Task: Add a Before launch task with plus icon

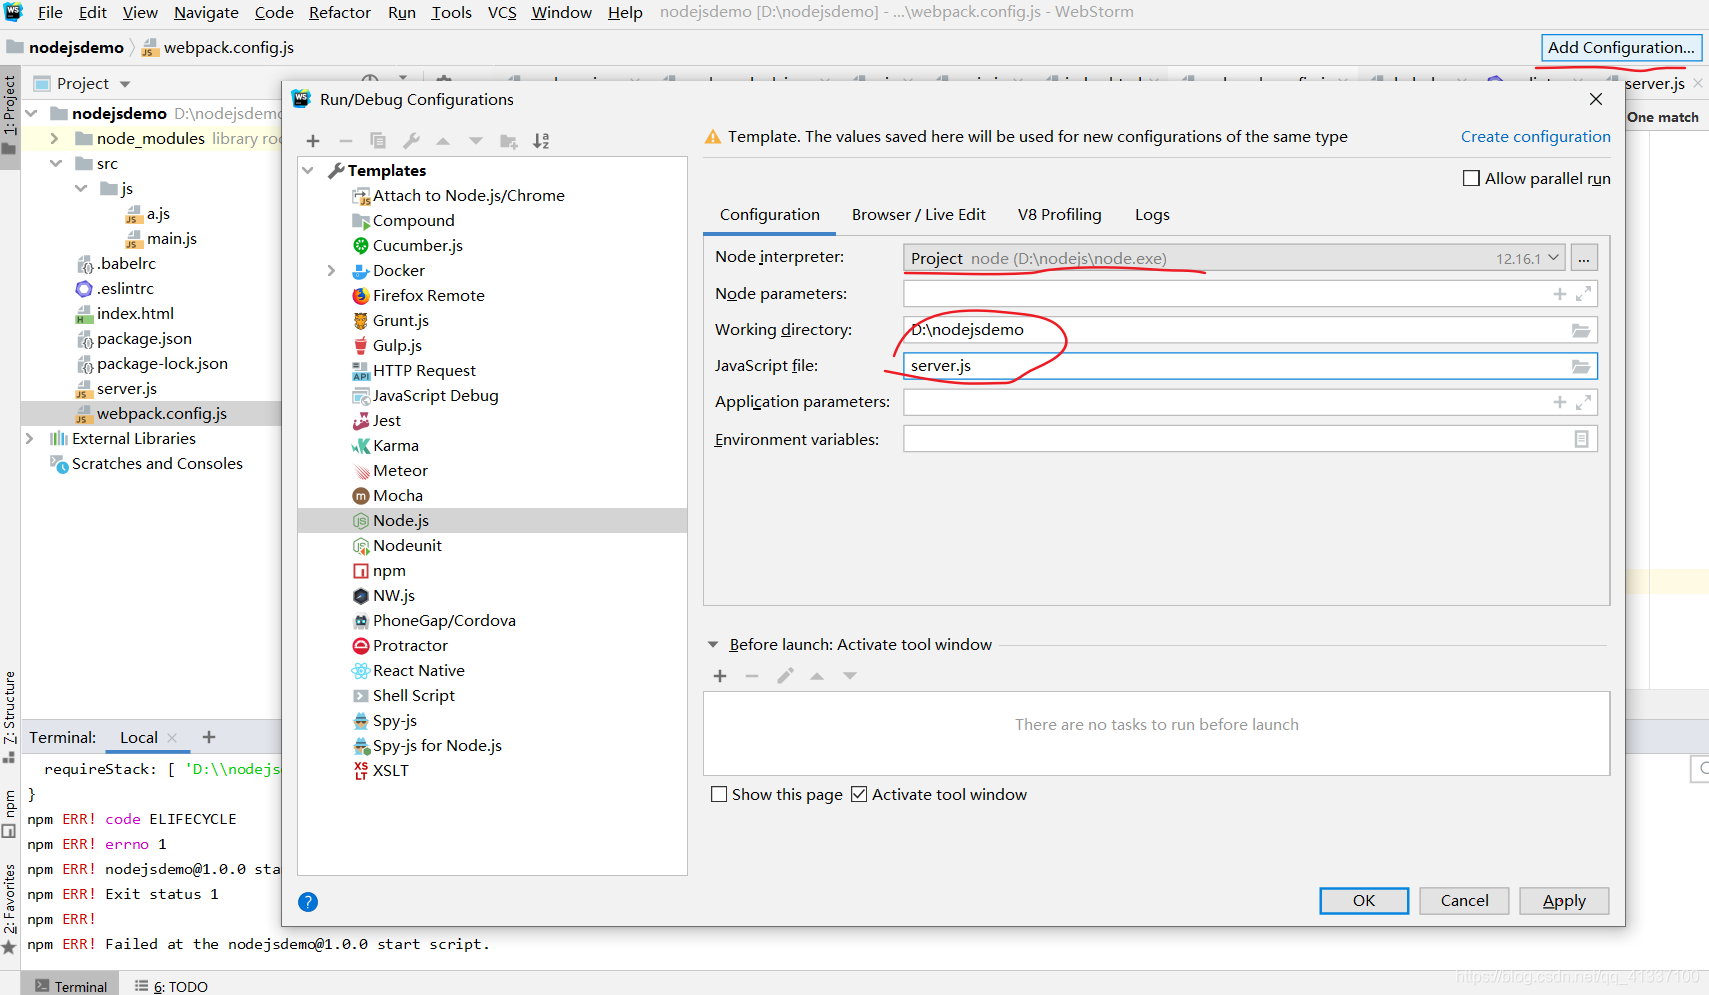Action: point(720,676)
